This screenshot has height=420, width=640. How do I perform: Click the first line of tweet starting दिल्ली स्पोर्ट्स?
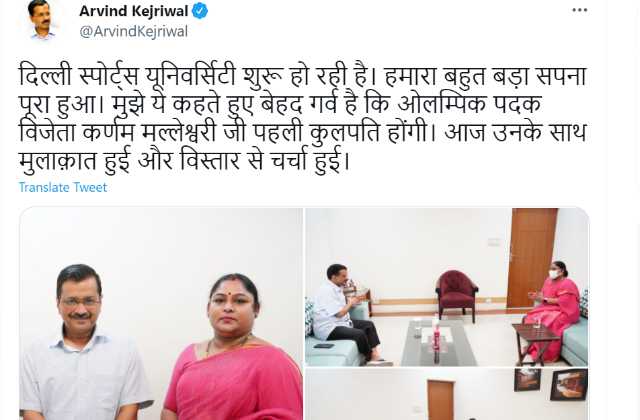[302, 77]
